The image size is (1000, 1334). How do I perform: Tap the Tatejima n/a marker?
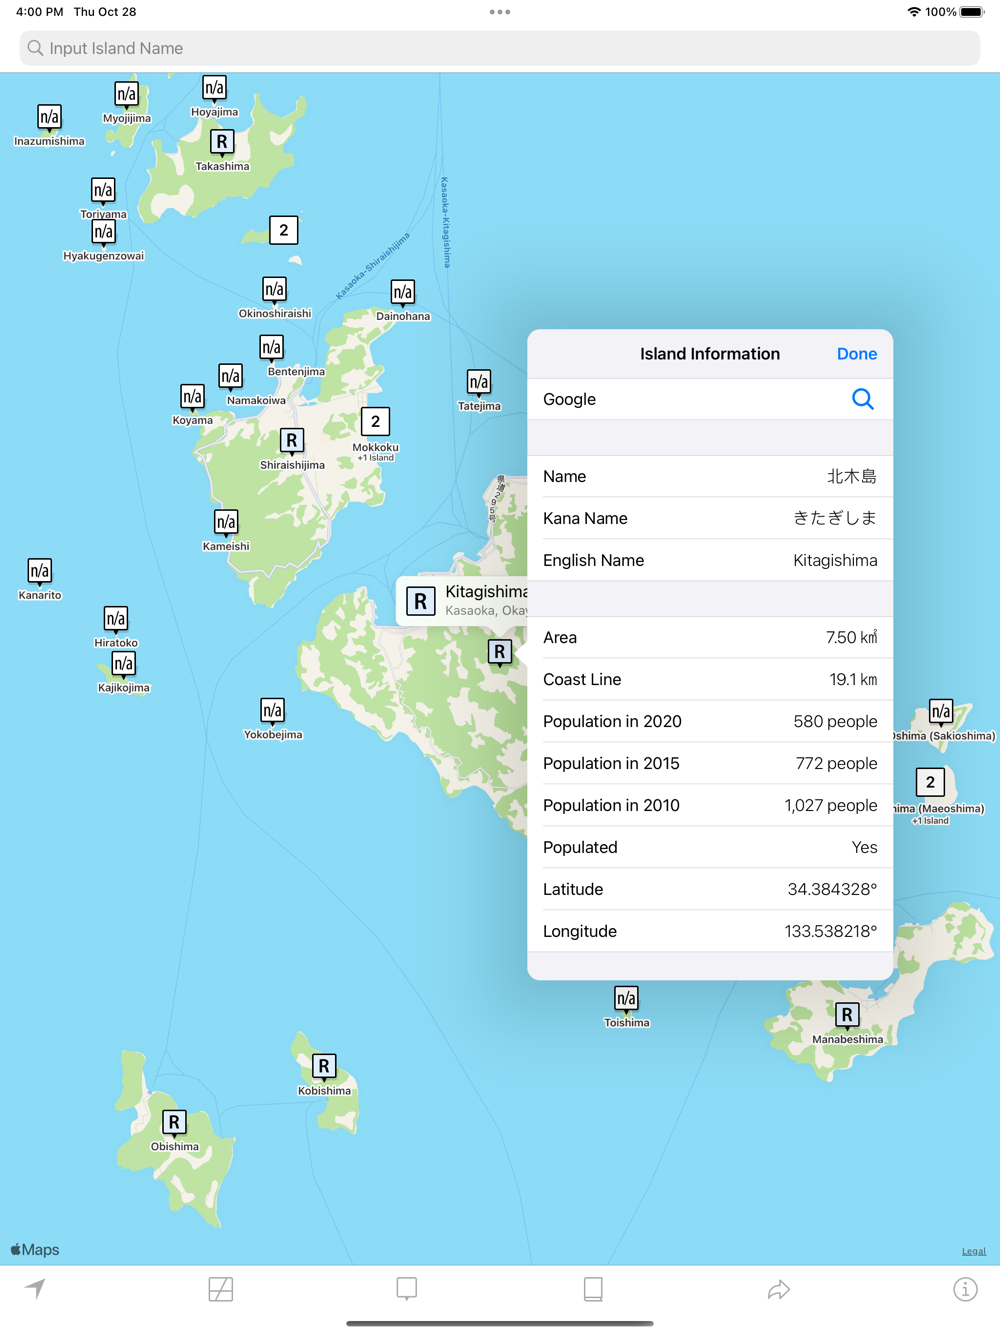point(479,383)
